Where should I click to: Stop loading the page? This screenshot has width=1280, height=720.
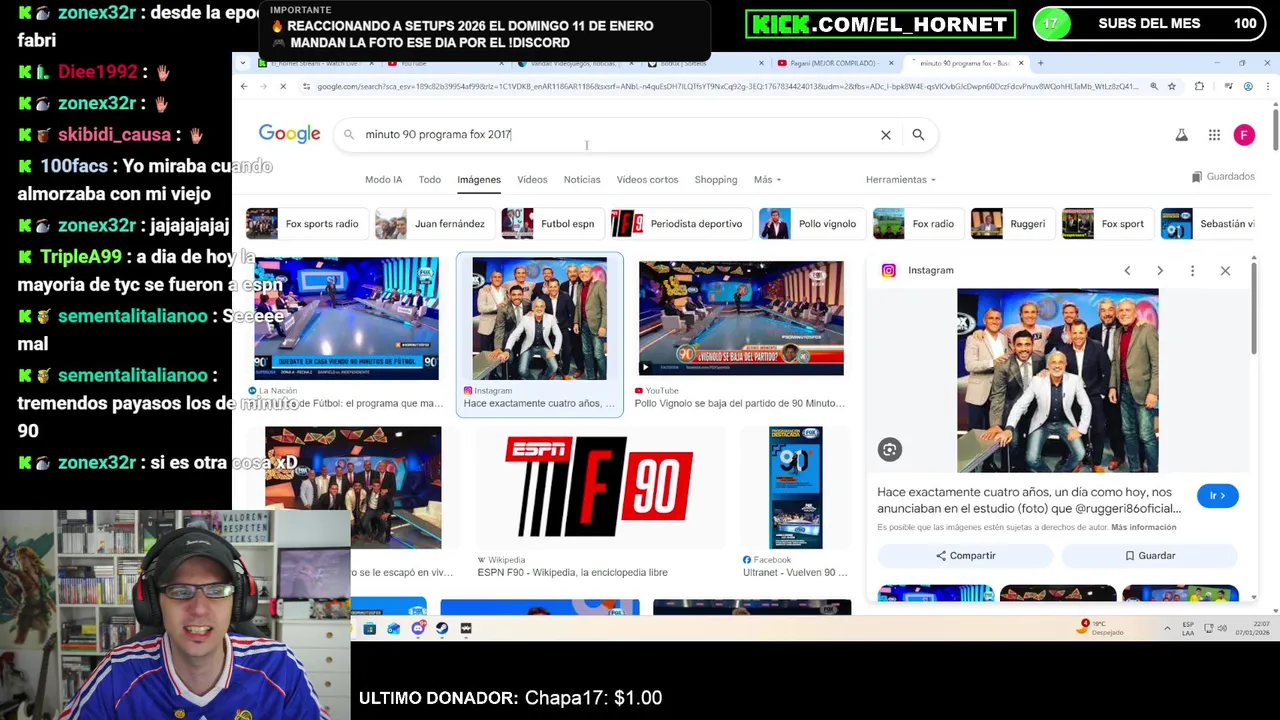283,87
